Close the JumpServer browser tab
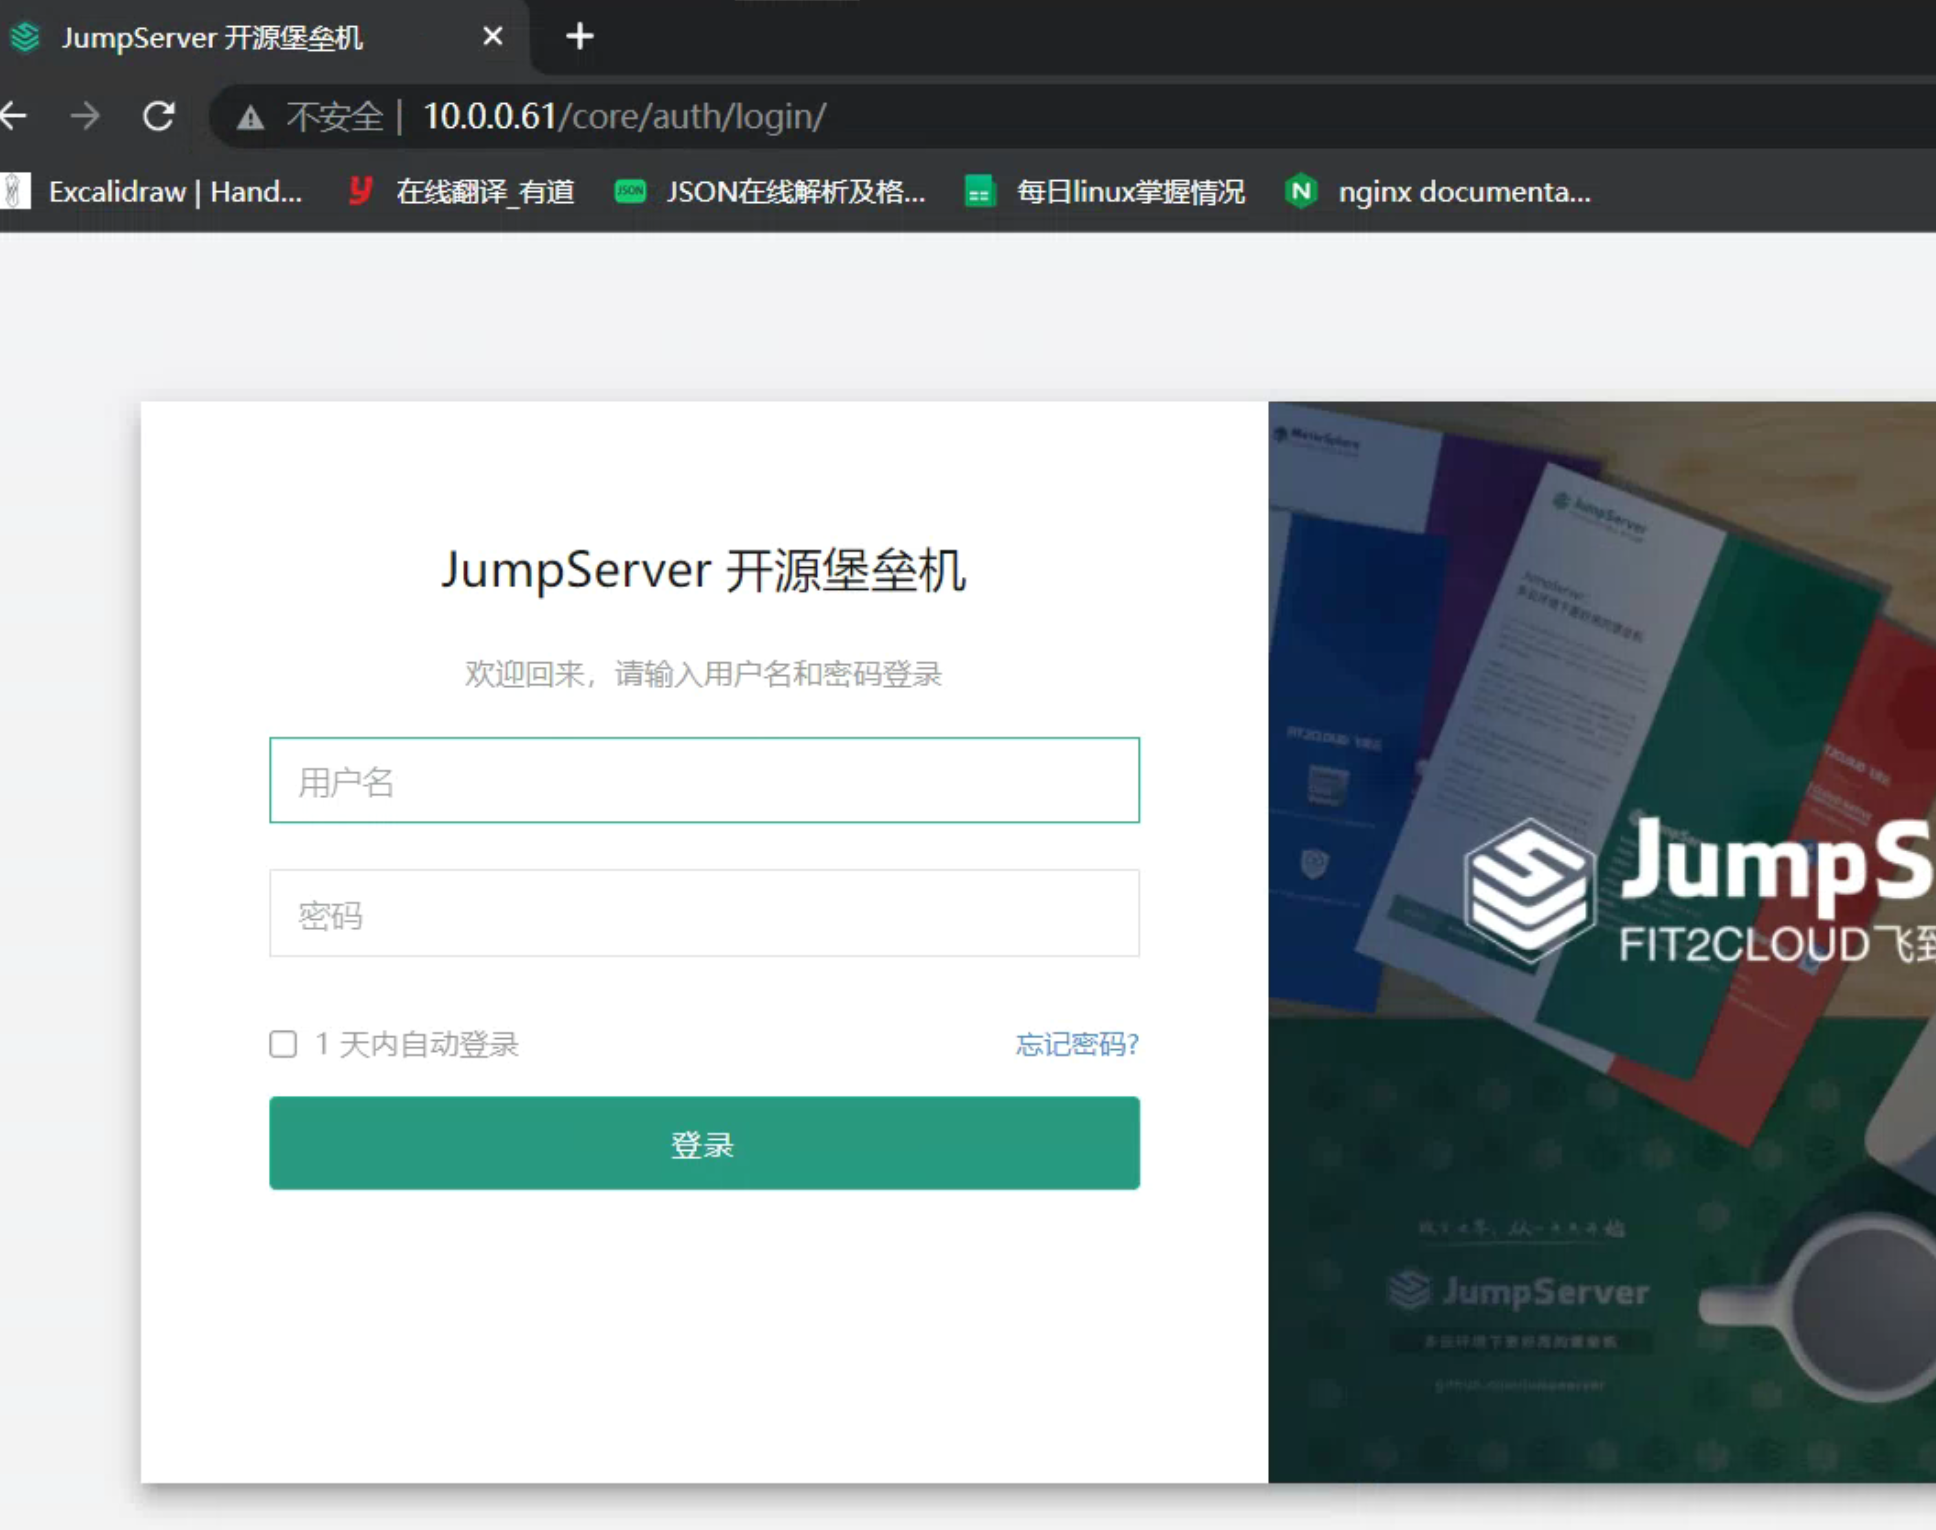The width and height of the screenshot is (1936, 1530). click(492, 37)
